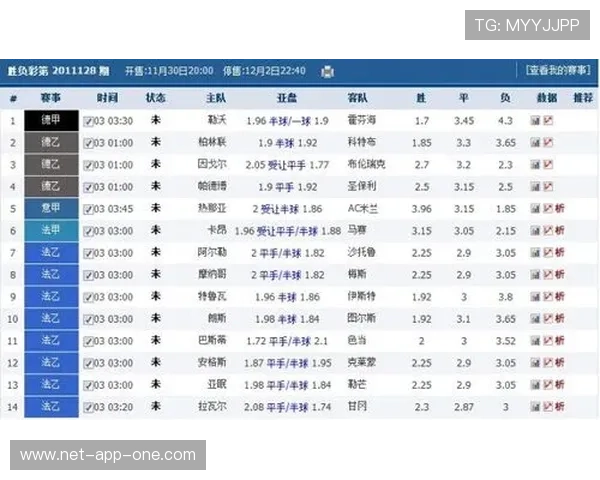Image resolution: width=600 pixels, height=480 pixels.
Task: Click handicap 受让平手 in row 3
Action: 287,165
